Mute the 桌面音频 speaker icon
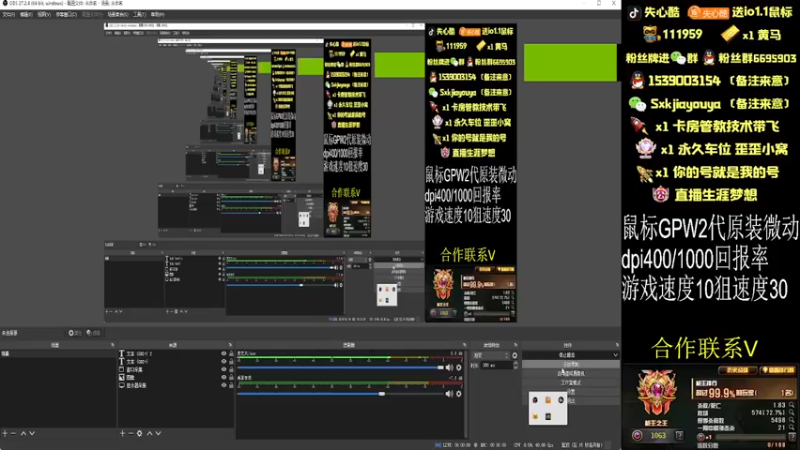 pos(449,394)
